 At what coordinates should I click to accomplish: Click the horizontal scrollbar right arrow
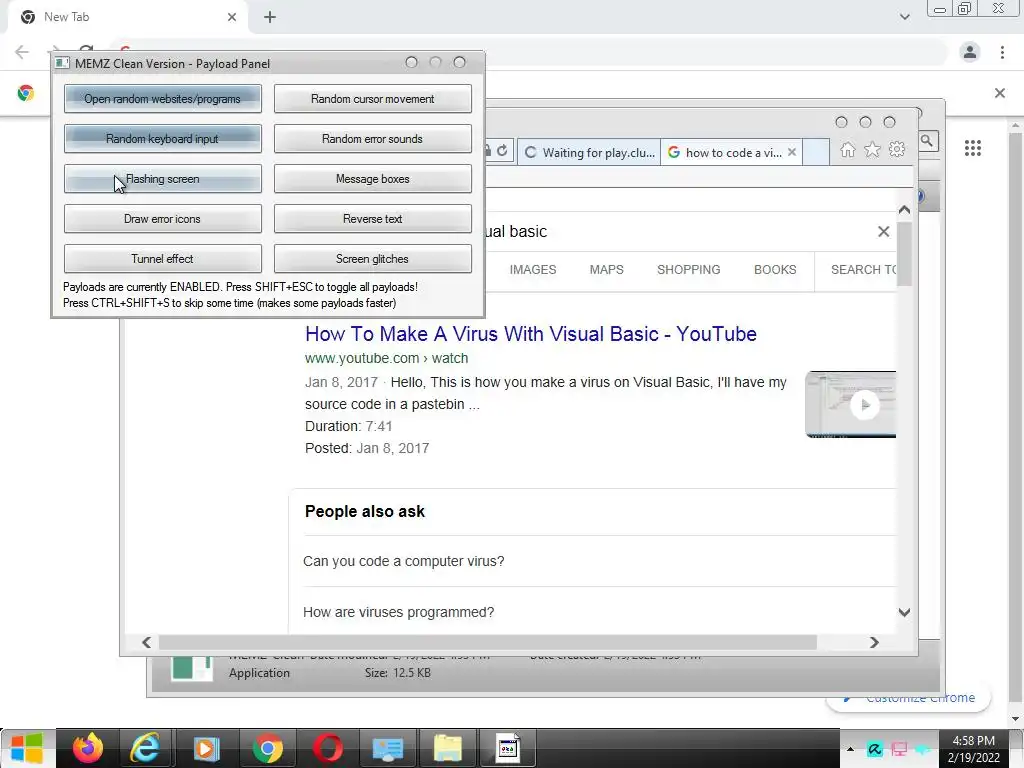click(x=874, y=643)
